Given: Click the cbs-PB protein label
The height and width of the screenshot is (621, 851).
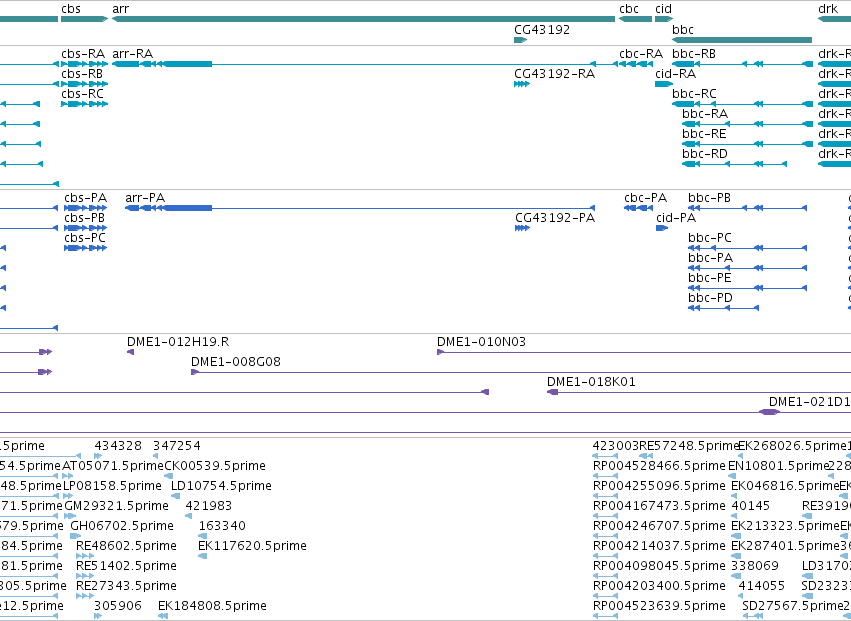Looking at the screenshot, I should (x=84, y=218).
